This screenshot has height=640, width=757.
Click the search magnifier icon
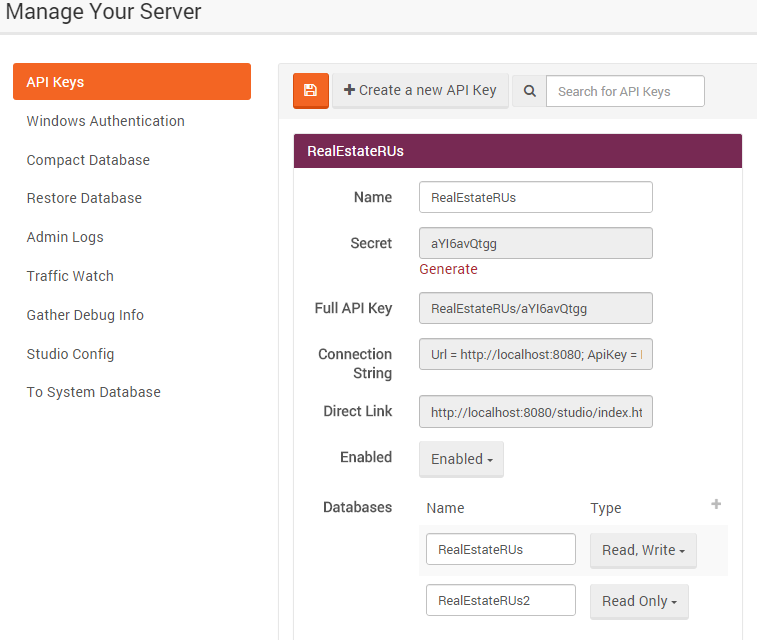[x=529, y=91]
